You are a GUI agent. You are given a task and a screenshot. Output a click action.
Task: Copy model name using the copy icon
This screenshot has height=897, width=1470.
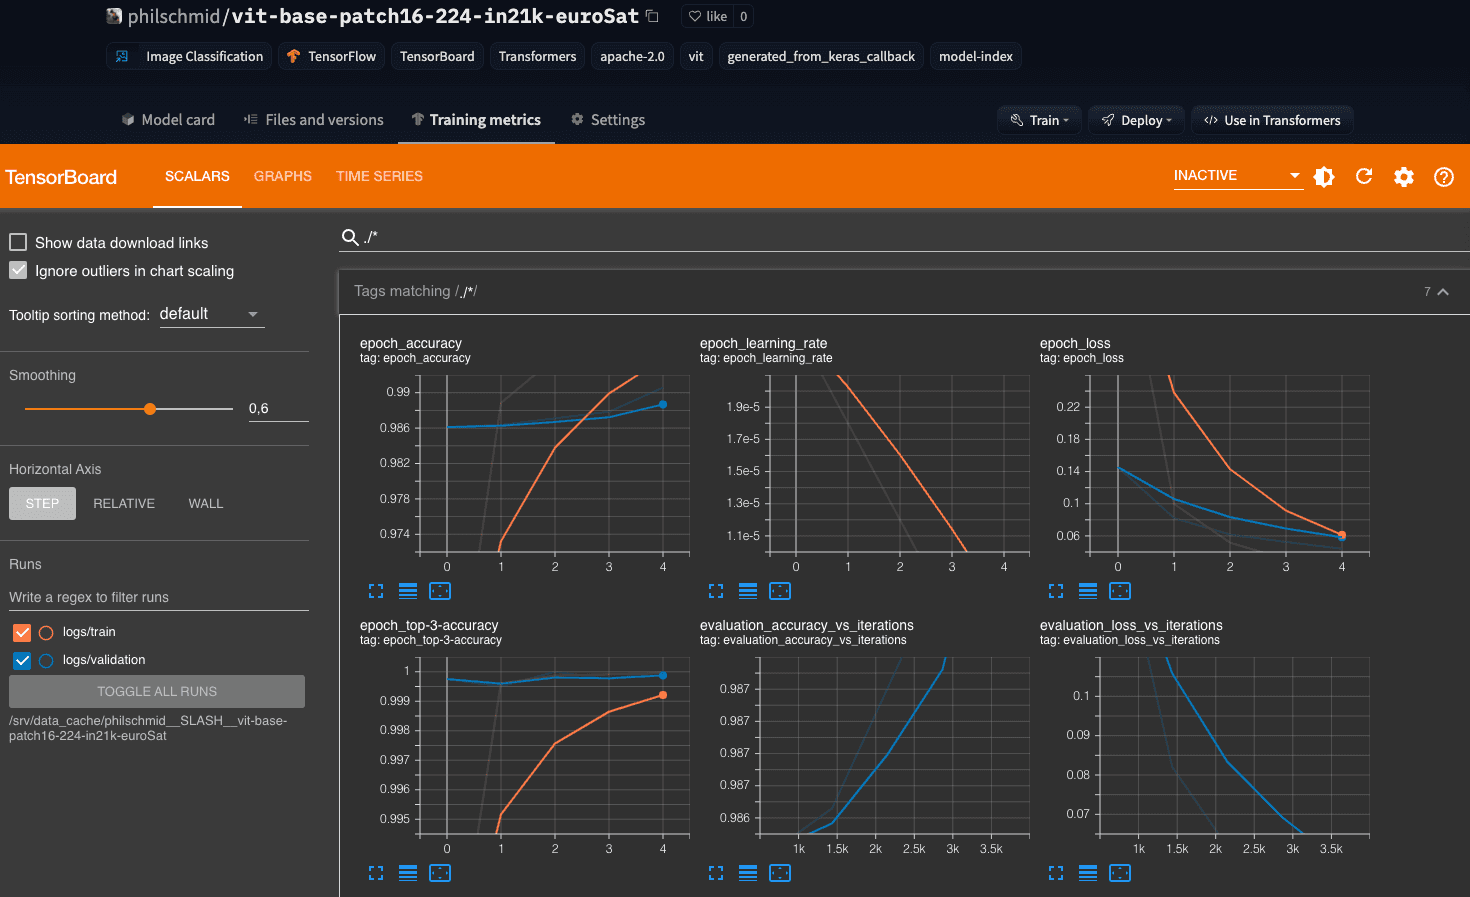(x=652, y=16)
